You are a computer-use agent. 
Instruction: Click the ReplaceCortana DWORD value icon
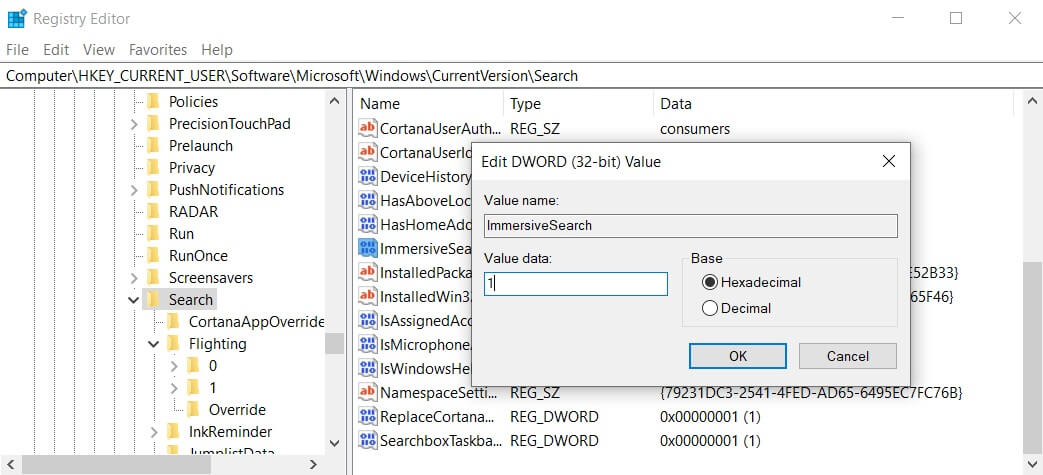[367, 416]
